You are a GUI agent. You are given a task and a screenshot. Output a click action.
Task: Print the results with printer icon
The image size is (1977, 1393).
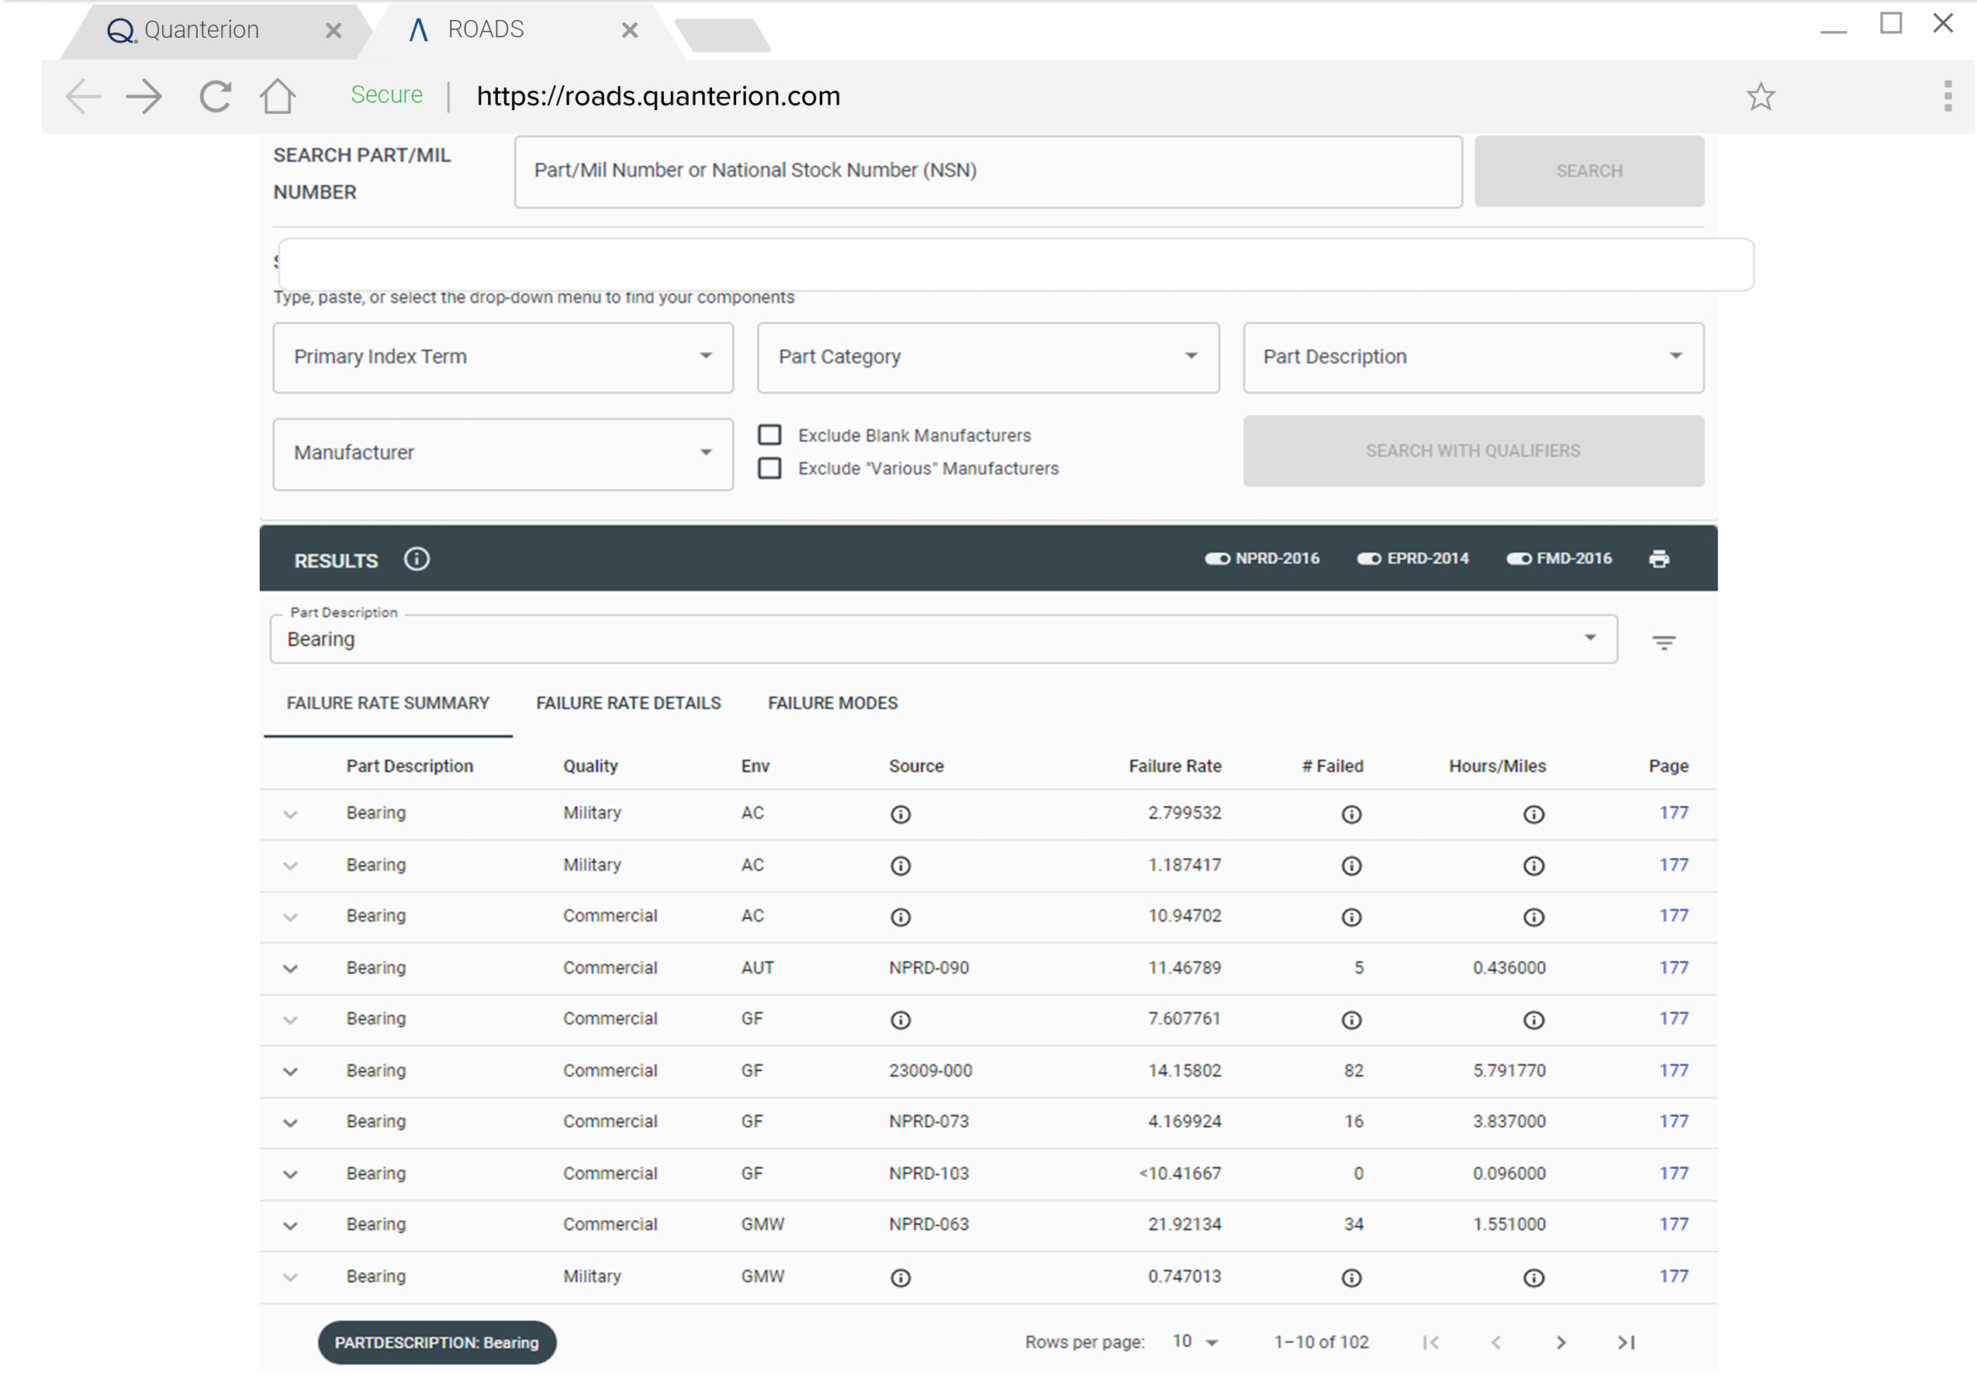[x=1659, y=559]
